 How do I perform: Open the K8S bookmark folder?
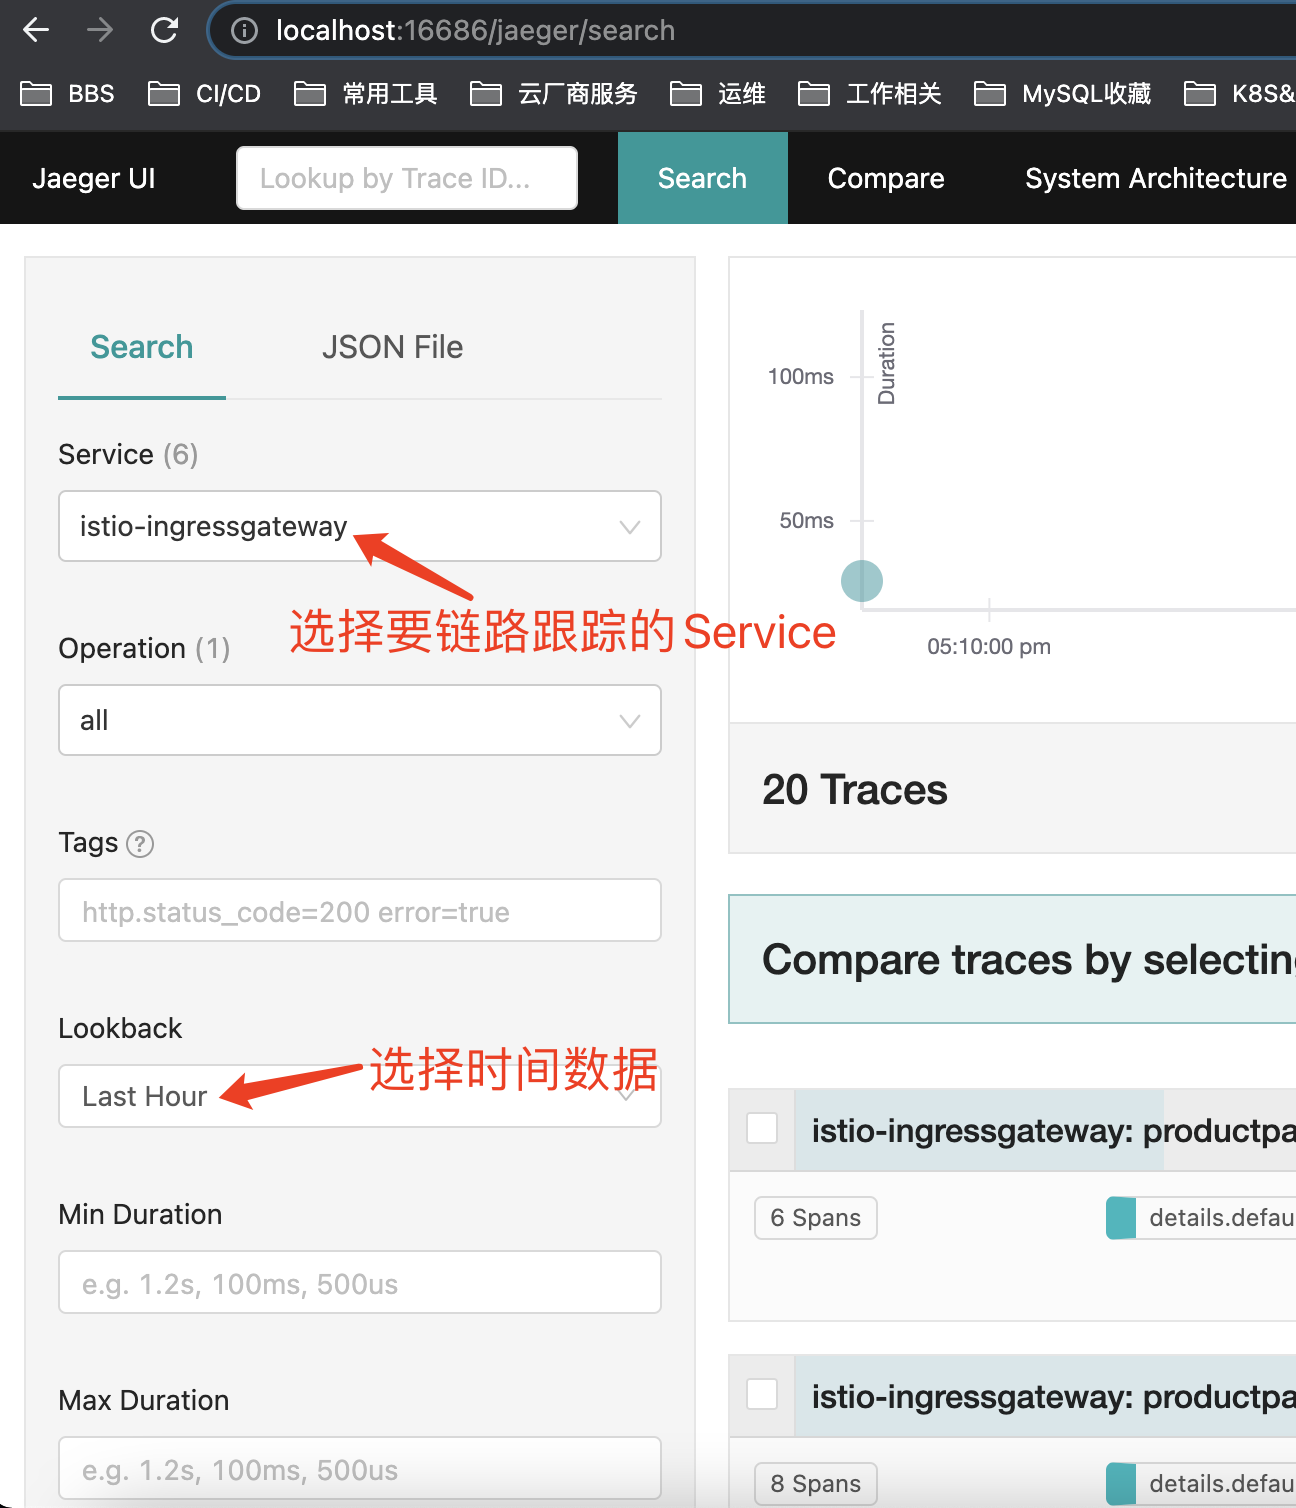1240,94
